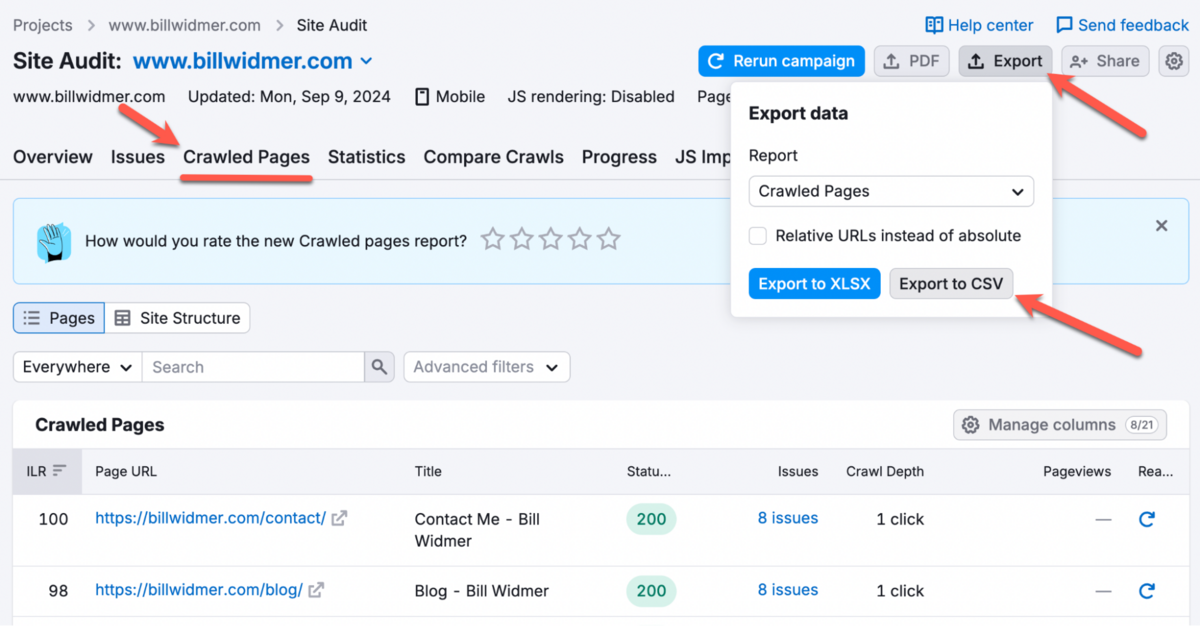Rate the report one star

[x=492, y=240]
